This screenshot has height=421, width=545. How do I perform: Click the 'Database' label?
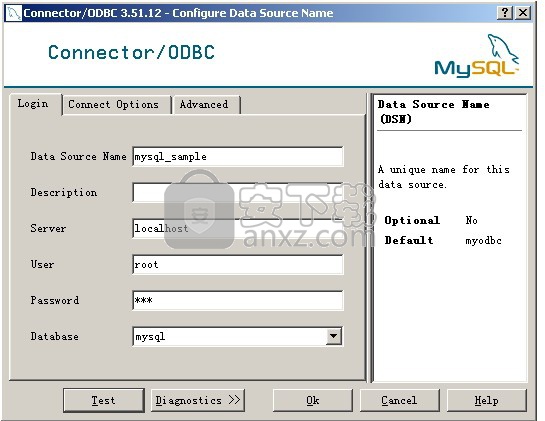click(x=54, y=336)
